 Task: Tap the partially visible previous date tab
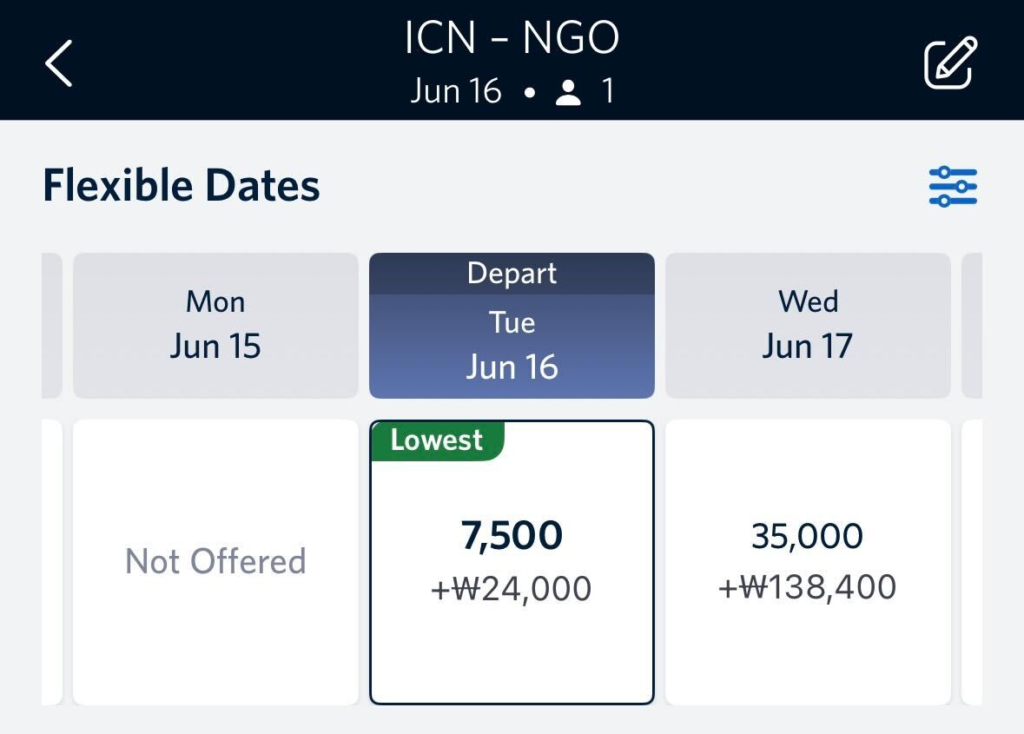[x=52, y=326]
